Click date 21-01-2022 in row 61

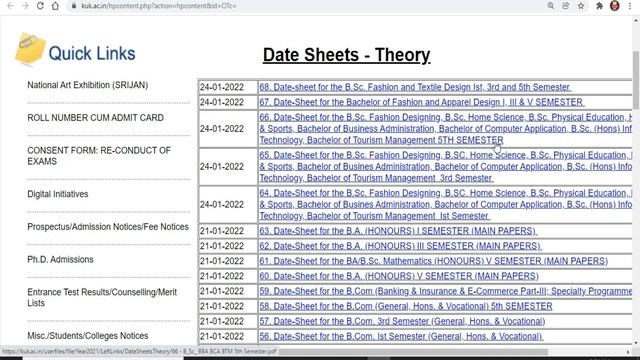click(222, 261)
